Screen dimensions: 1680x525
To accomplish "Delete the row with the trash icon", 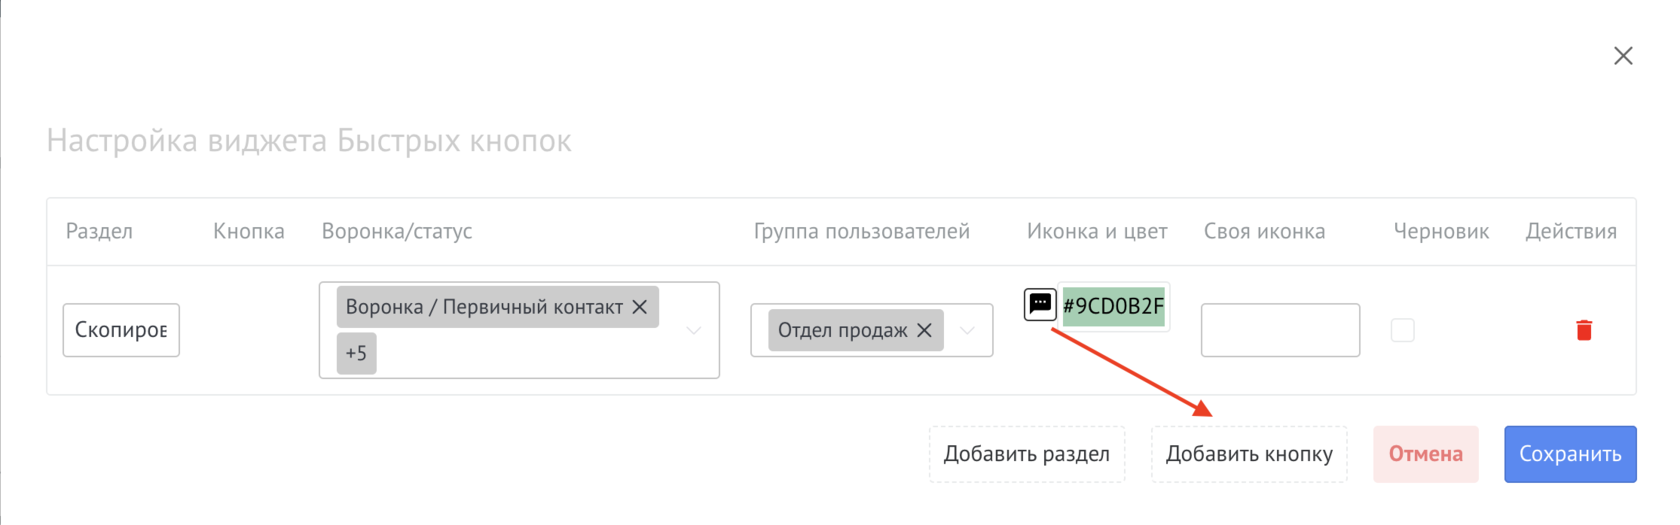I will click(x=1583, y=330).
